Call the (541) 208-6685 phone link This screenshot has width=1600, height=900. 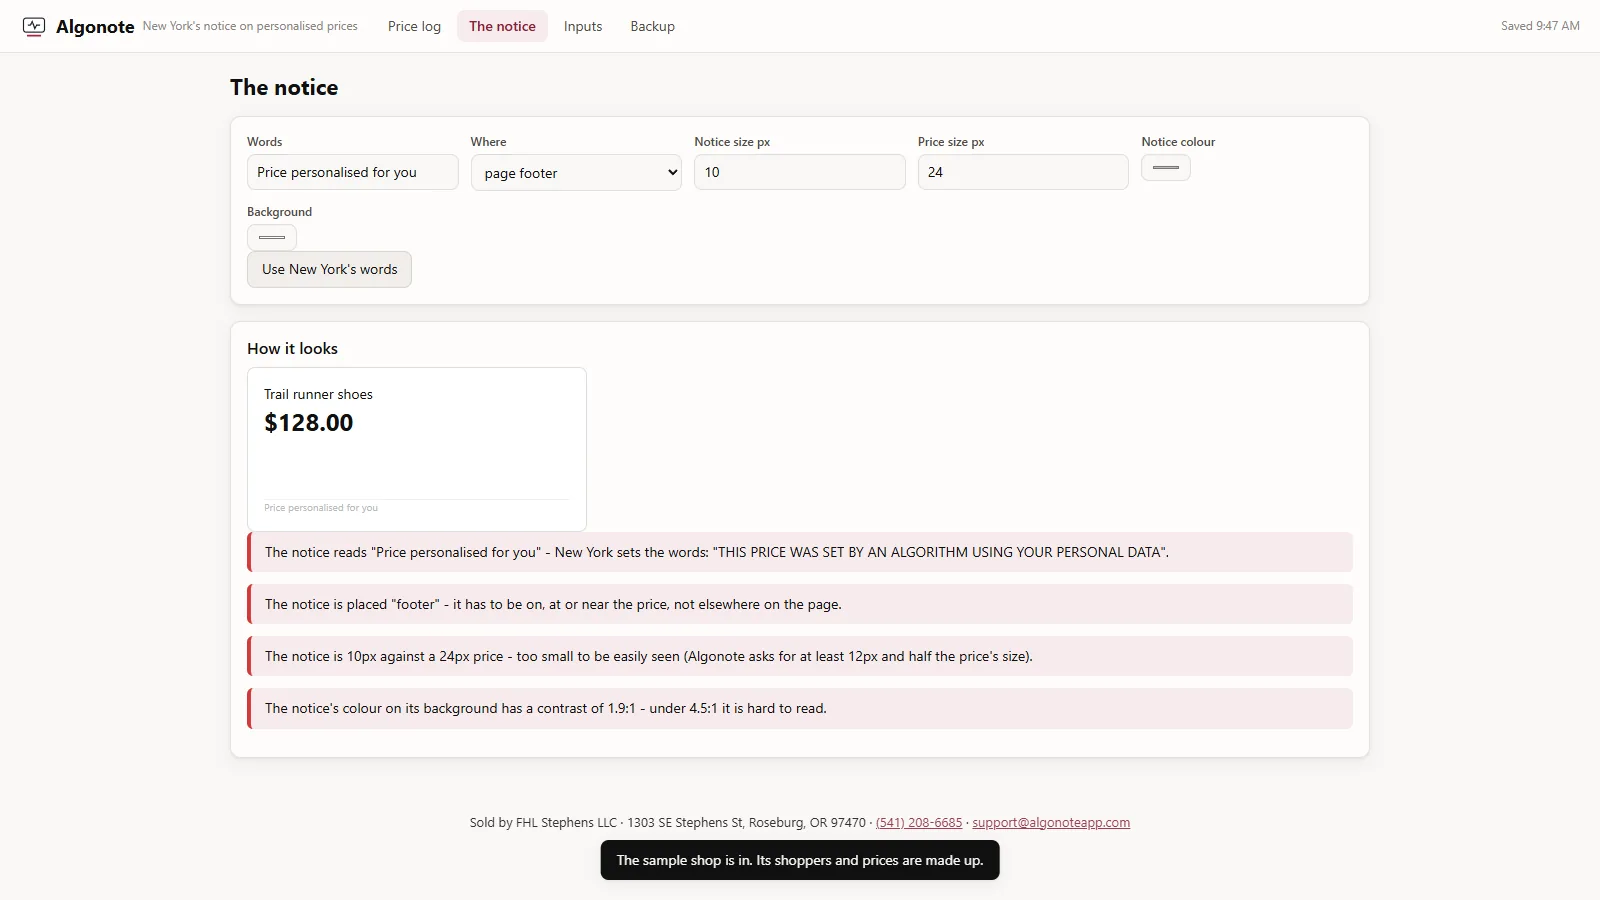[x=919, y=823]
